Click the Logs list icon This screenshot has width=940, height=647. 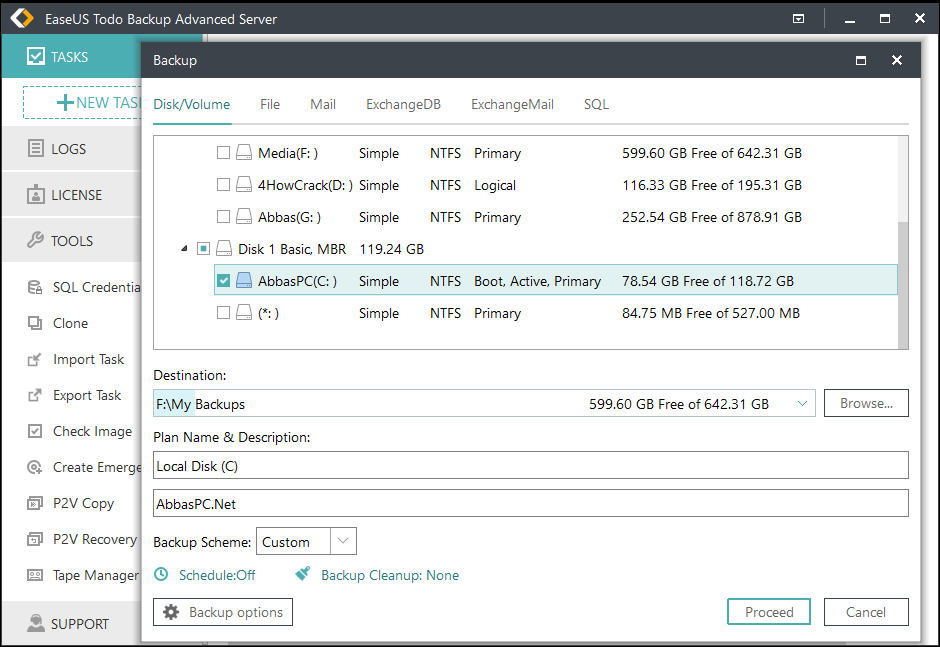35,148
